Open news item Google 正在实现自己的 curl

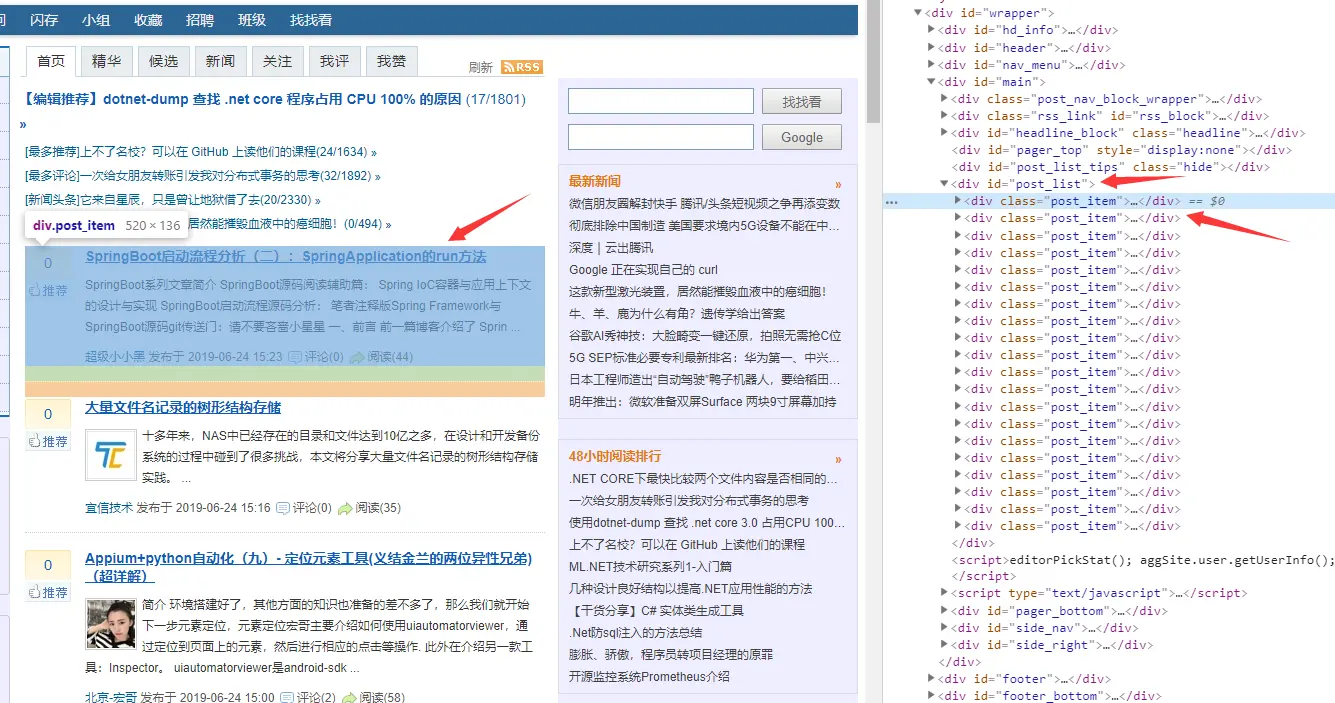coord(644,269)
